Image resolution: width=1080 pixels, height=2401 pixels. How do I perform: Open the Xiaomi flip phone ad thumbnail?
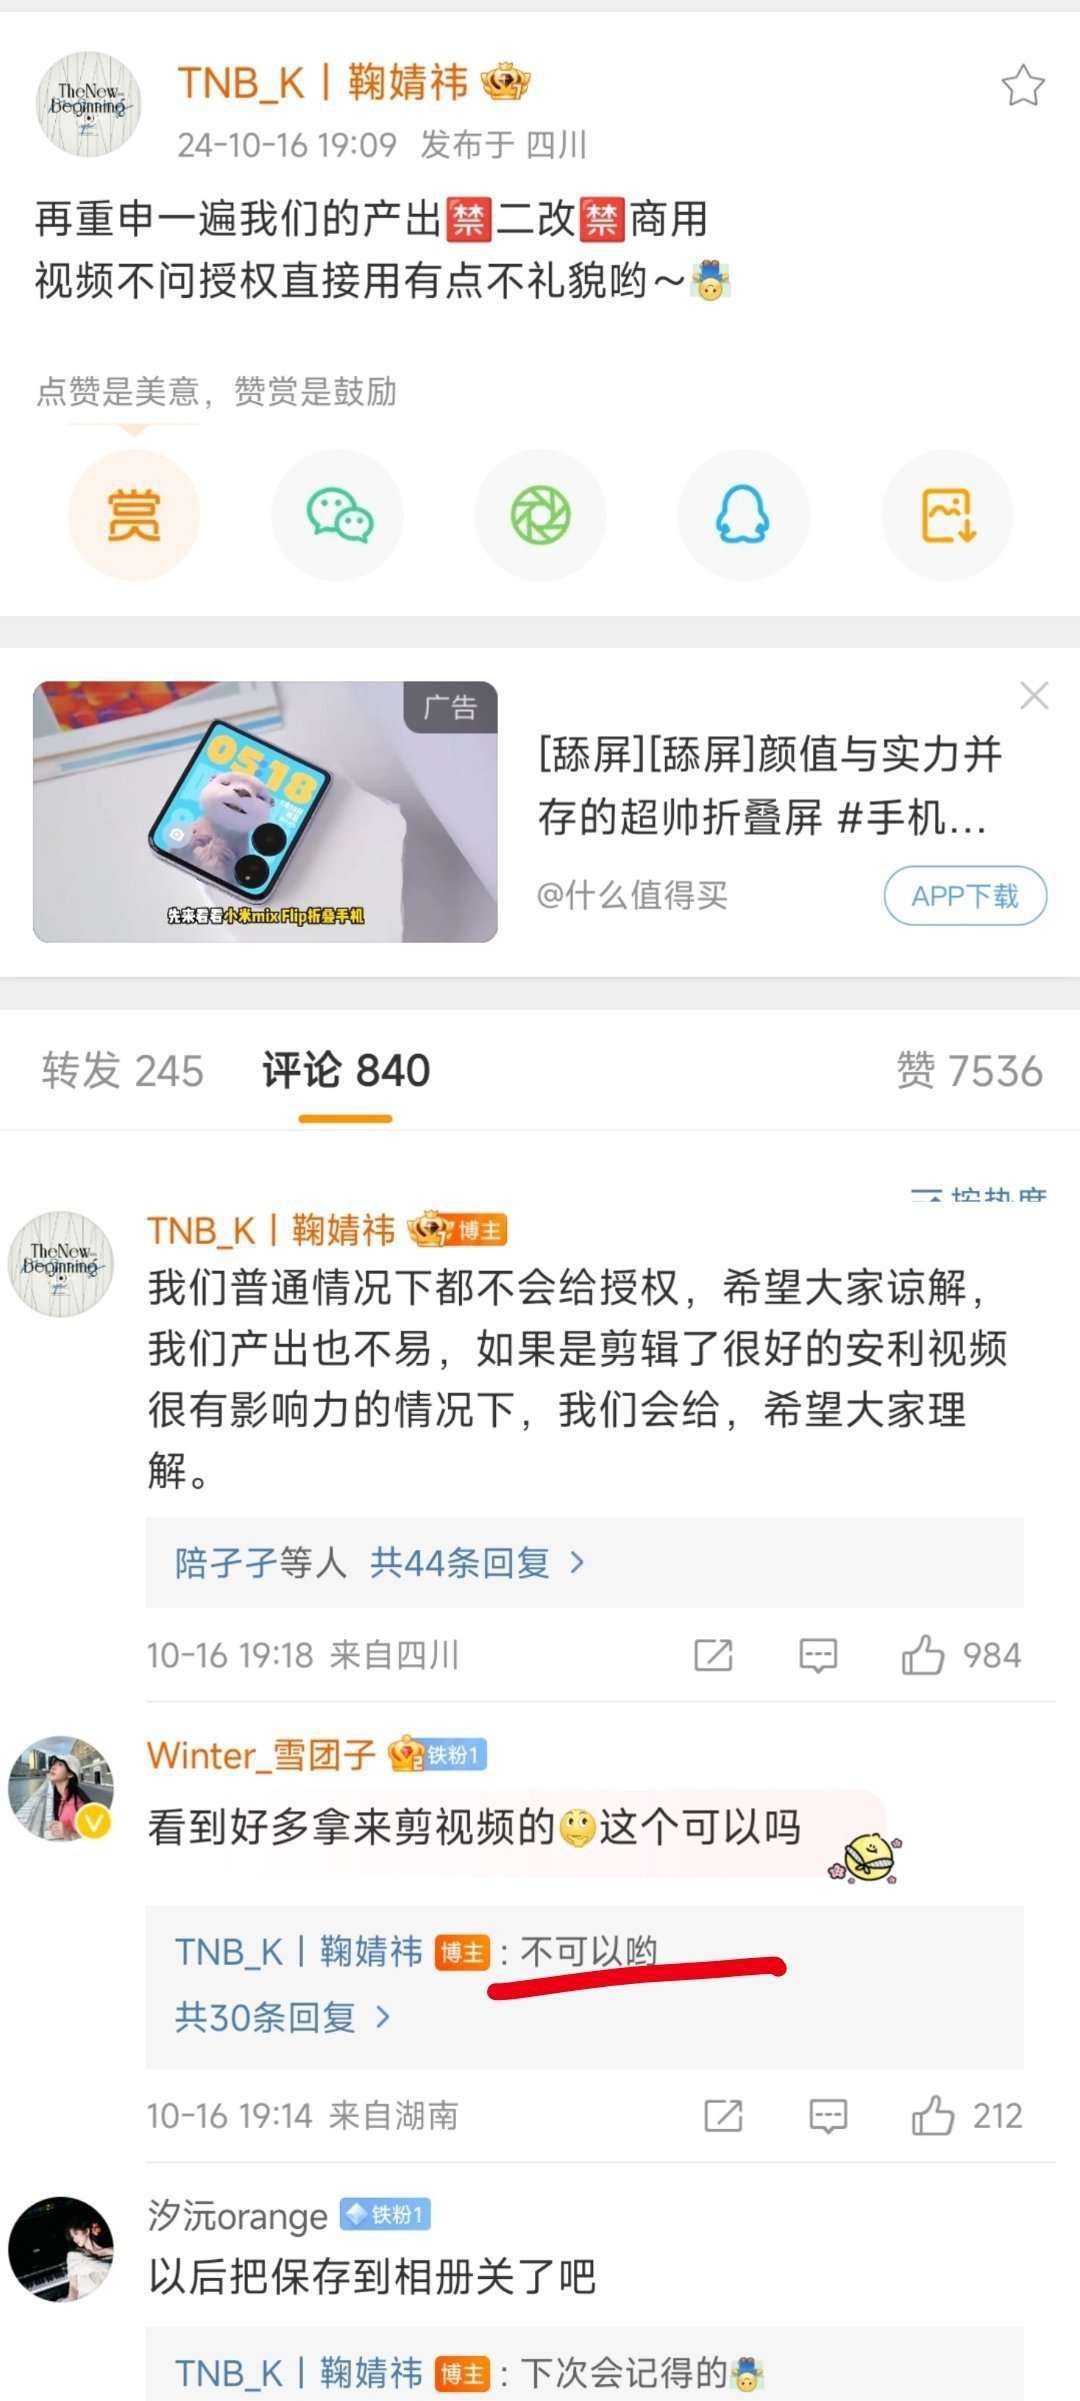pyautogui.click(x=265, y=812)
